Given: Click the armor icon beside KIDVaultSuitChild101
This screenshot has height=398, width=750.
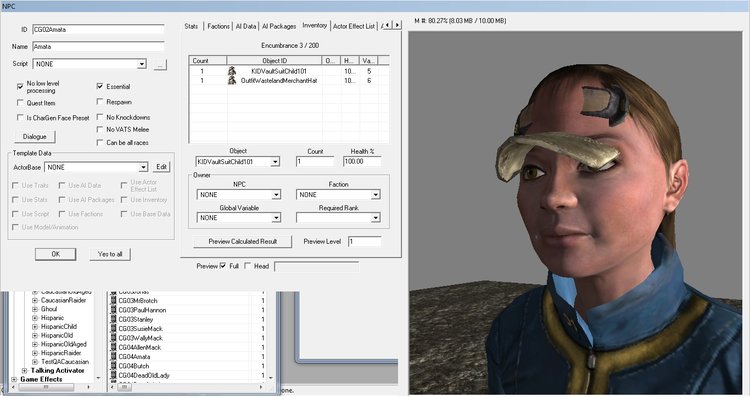Looking at the screenshot, I should pyautogui.click(x=232, y=71).
